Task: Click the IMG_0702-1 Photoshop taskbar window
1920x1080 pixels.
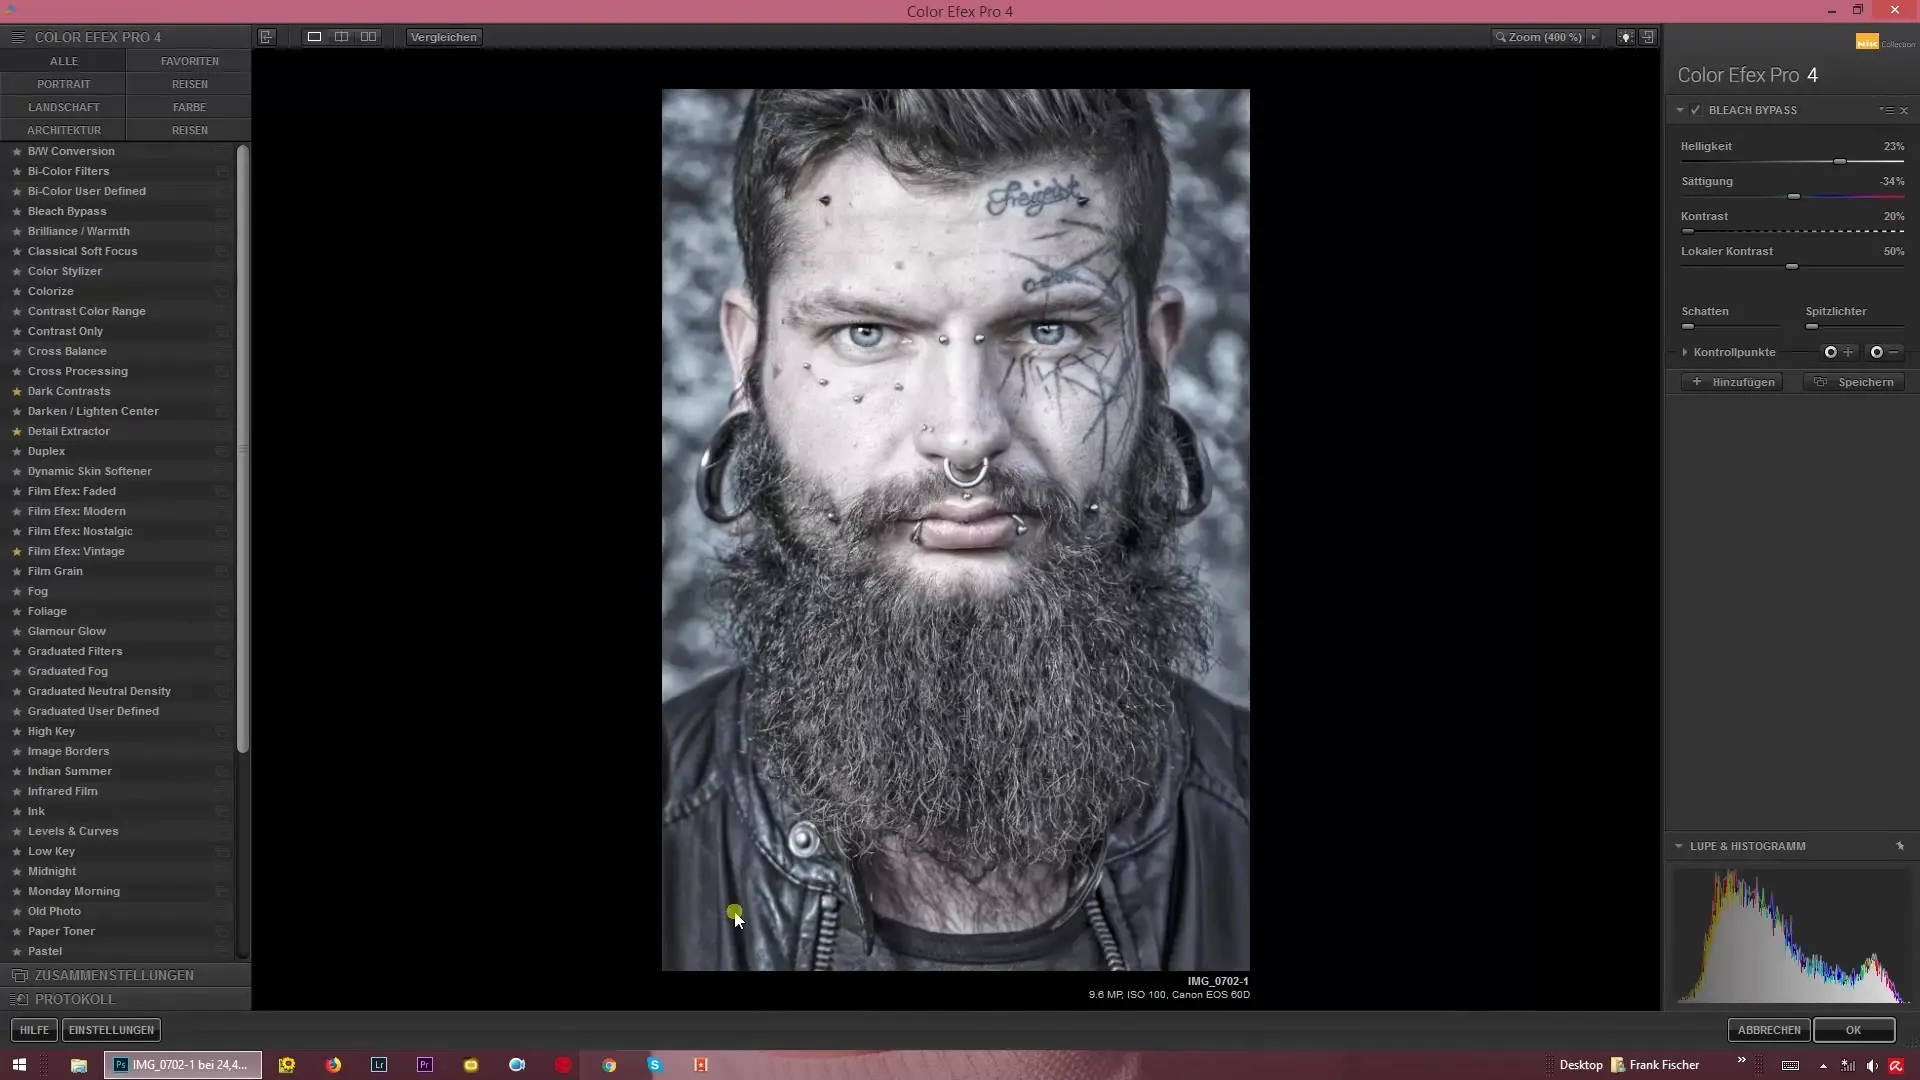Action: (x=183, y=1065)
